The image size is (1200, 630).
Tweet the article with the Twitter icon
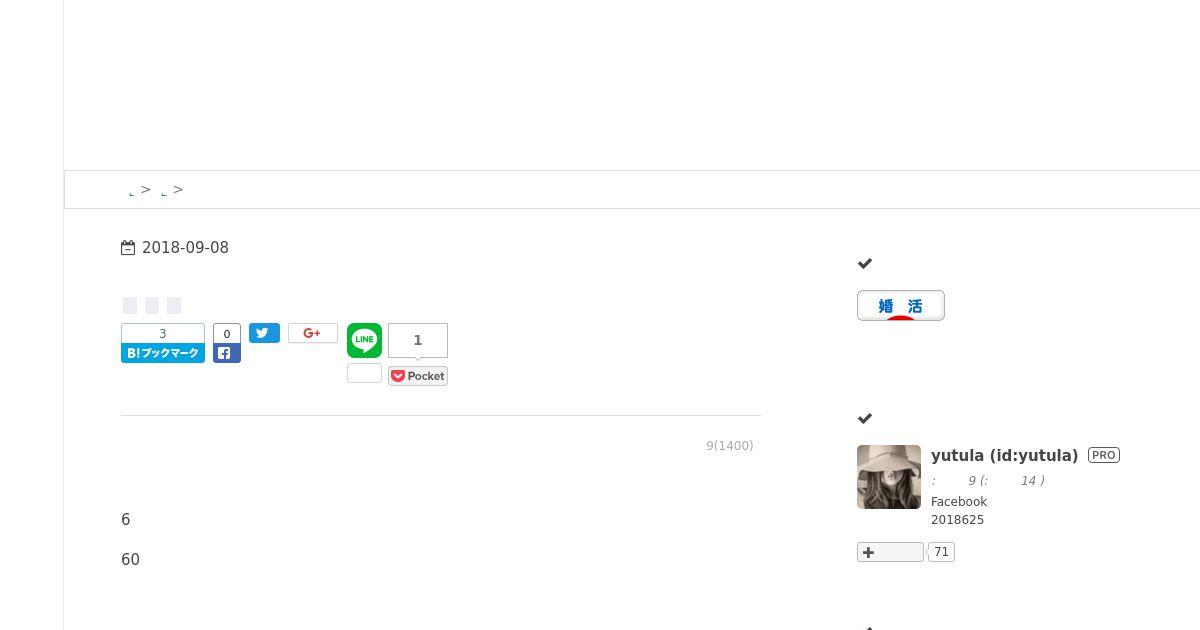pos(264,333)
